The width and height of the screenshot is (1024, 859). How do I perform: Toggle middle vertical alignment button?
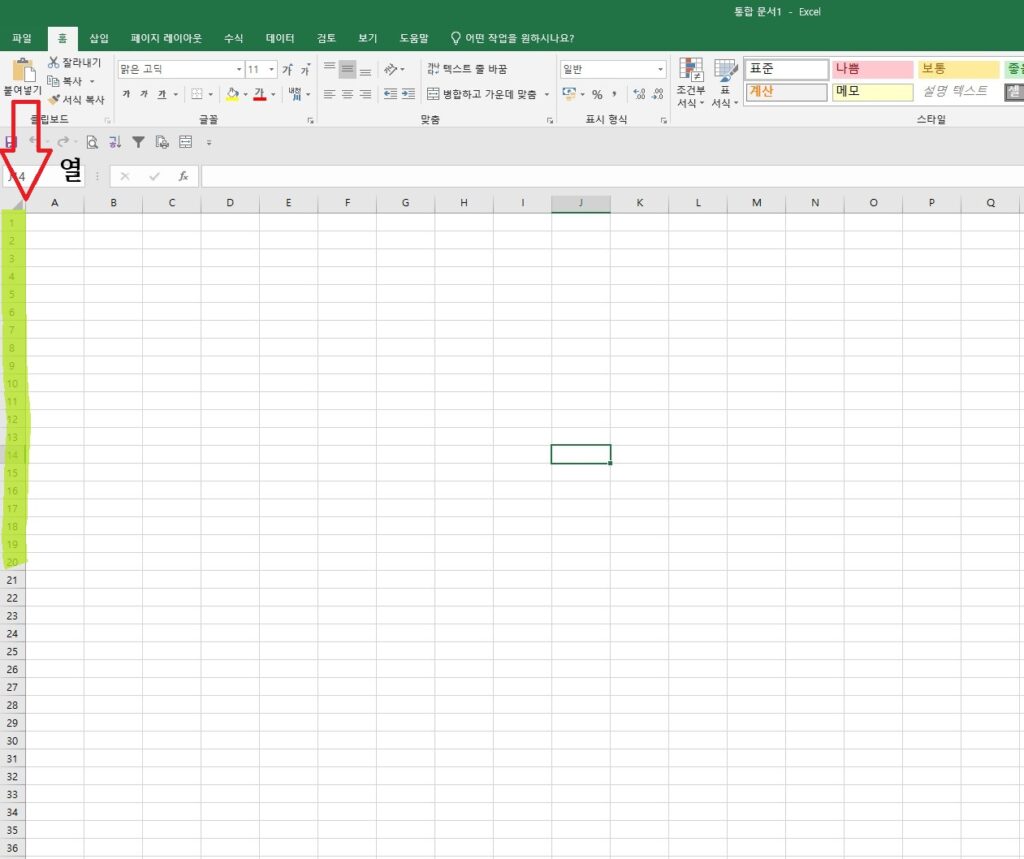(347, 69)
